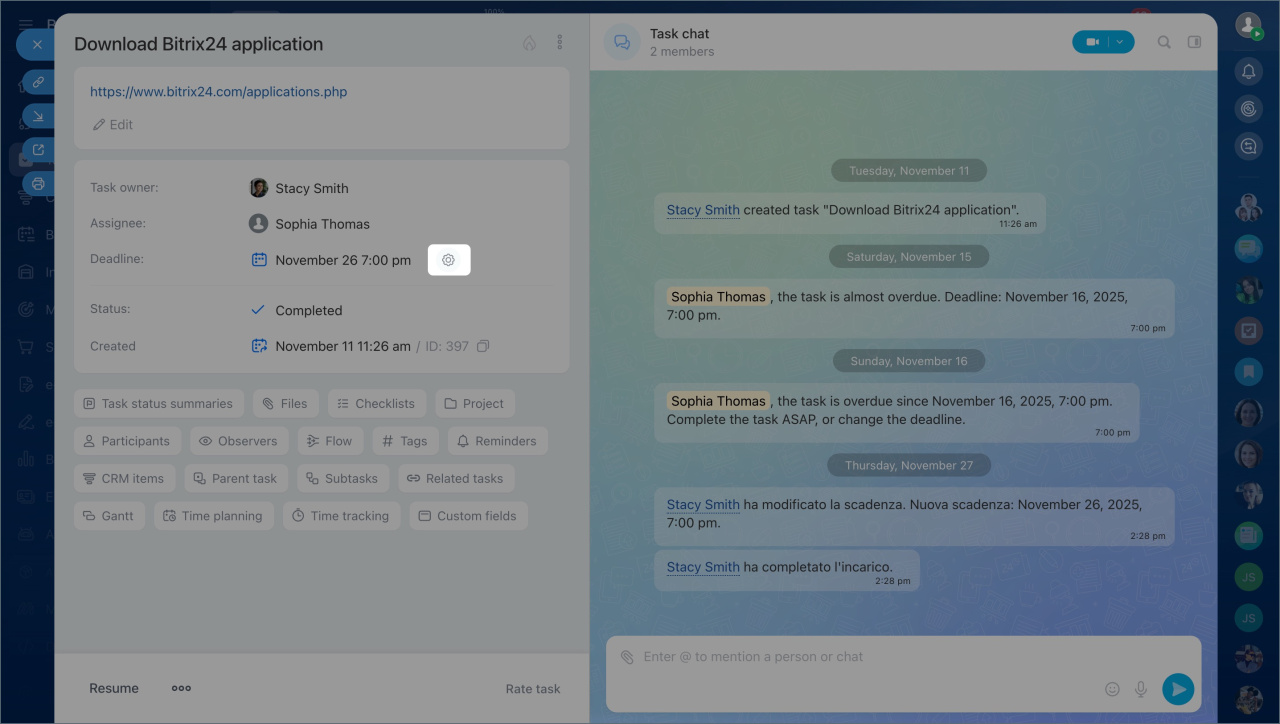Click Resume to reopen the task

(x=114, y=688)
